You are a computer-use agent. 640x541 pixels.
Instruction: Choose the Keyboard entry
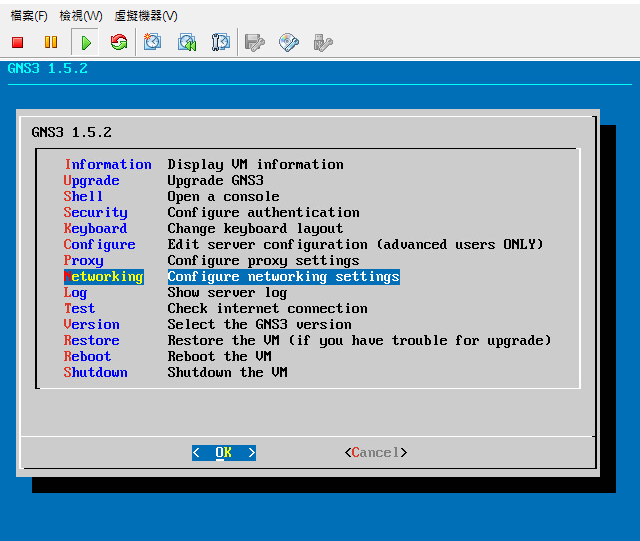tap(96, 229)
